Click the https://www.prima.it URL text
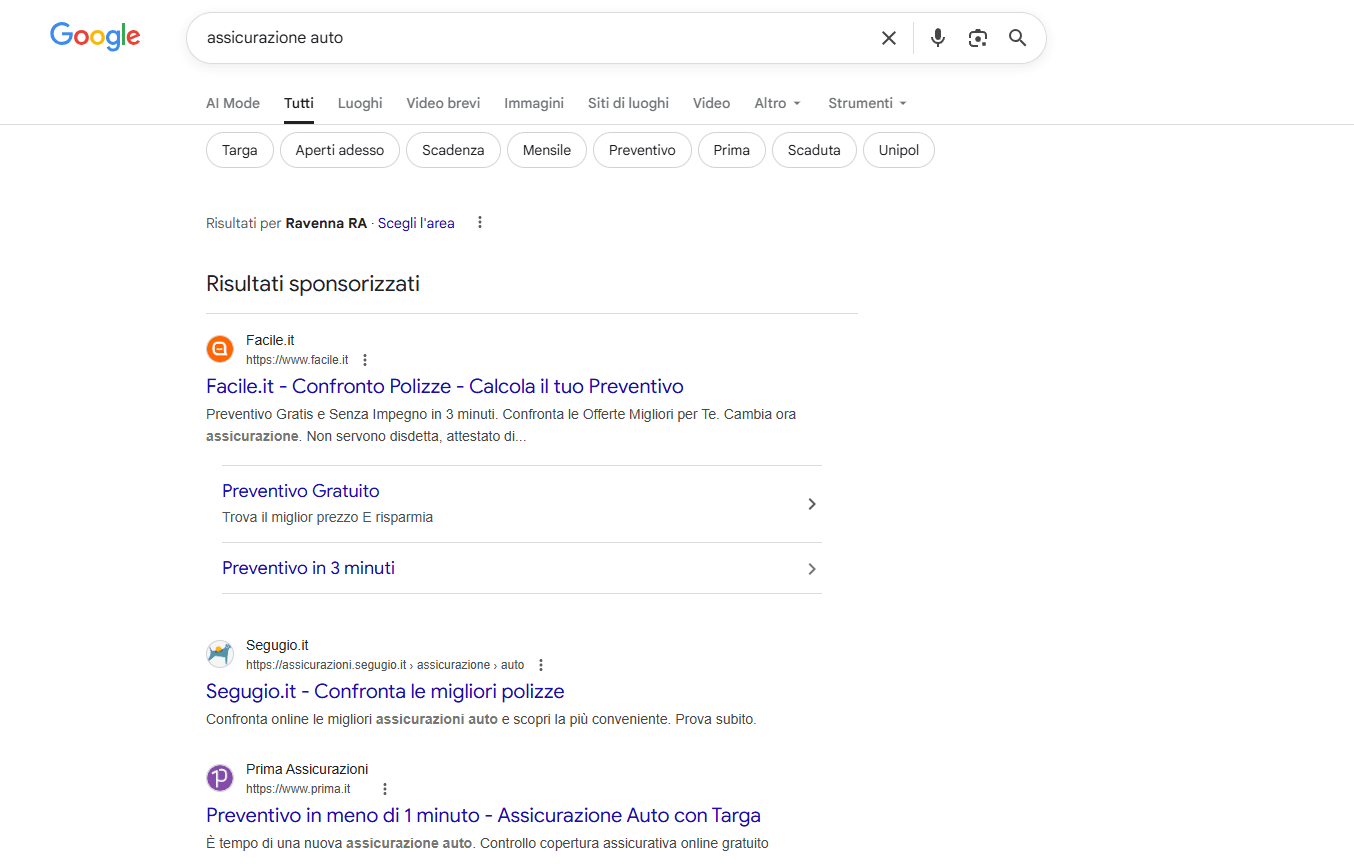This screenshot has height=867, width=1354. pyautogui.click(x=298, y=789)
